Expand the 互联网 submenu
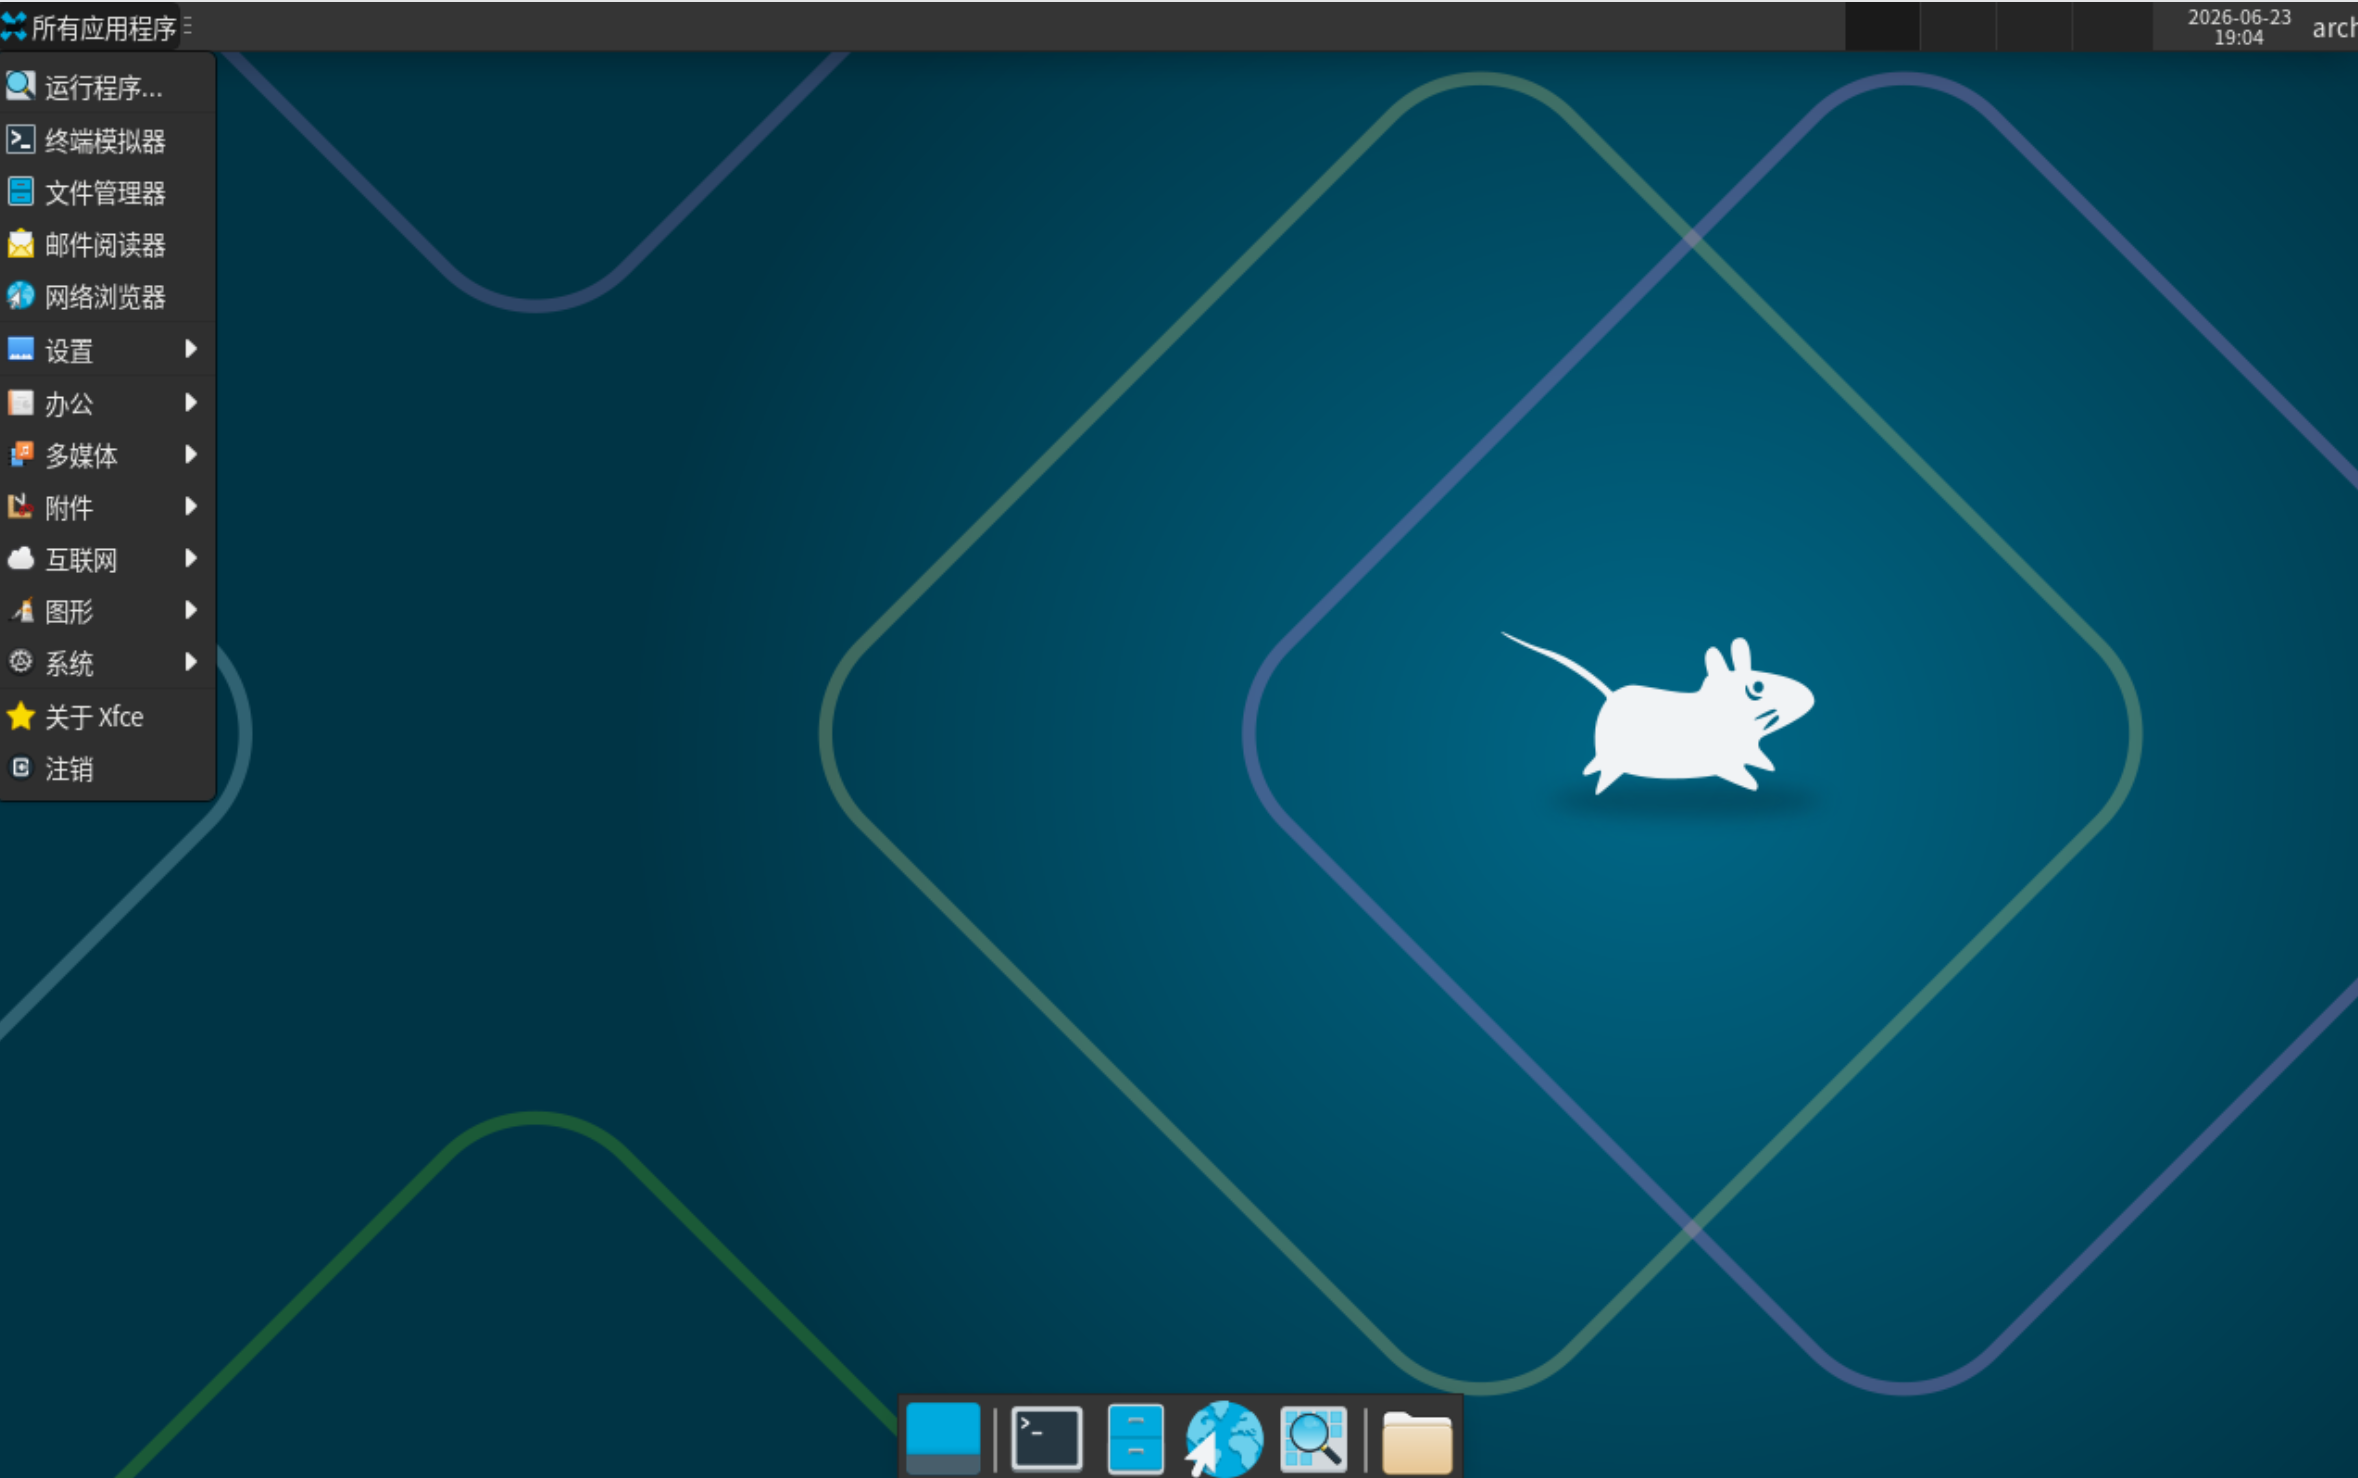Screen dimensions: 2358x1478 tap(107, 559)
